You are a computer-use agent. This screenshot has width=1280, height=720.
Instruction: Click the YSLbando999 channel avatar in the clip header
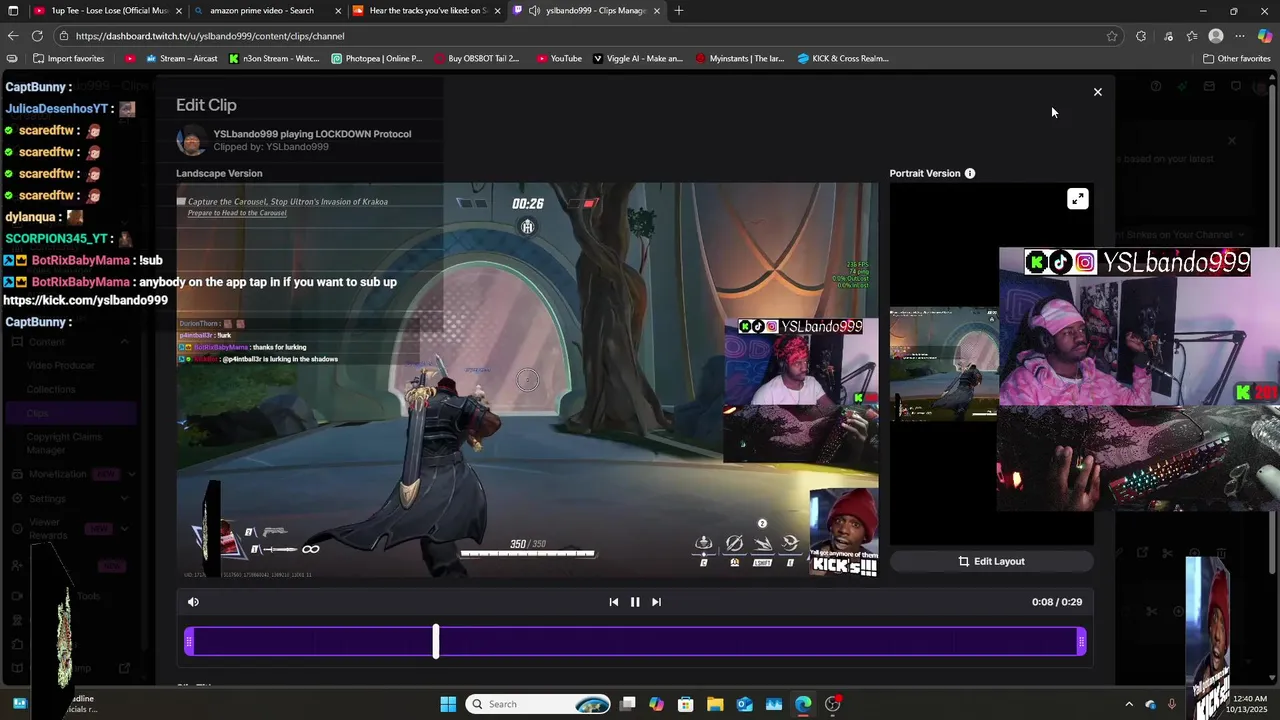tap(191, 140)
